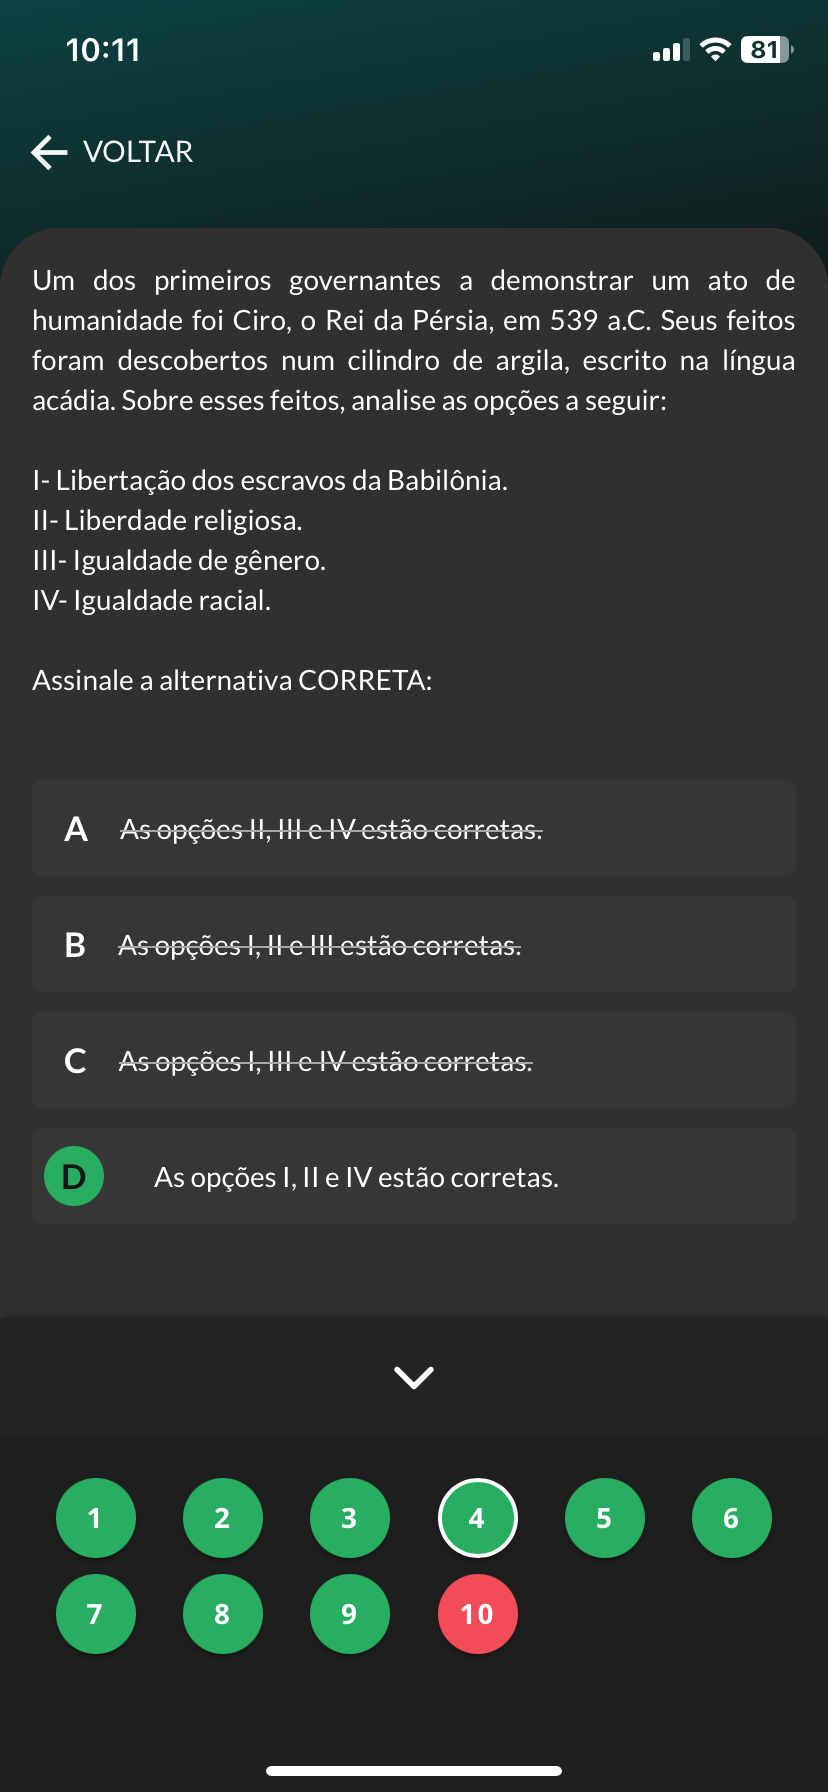Open question 5
The height and width of the screenshot is (1792, 828).
[604, 1518]
